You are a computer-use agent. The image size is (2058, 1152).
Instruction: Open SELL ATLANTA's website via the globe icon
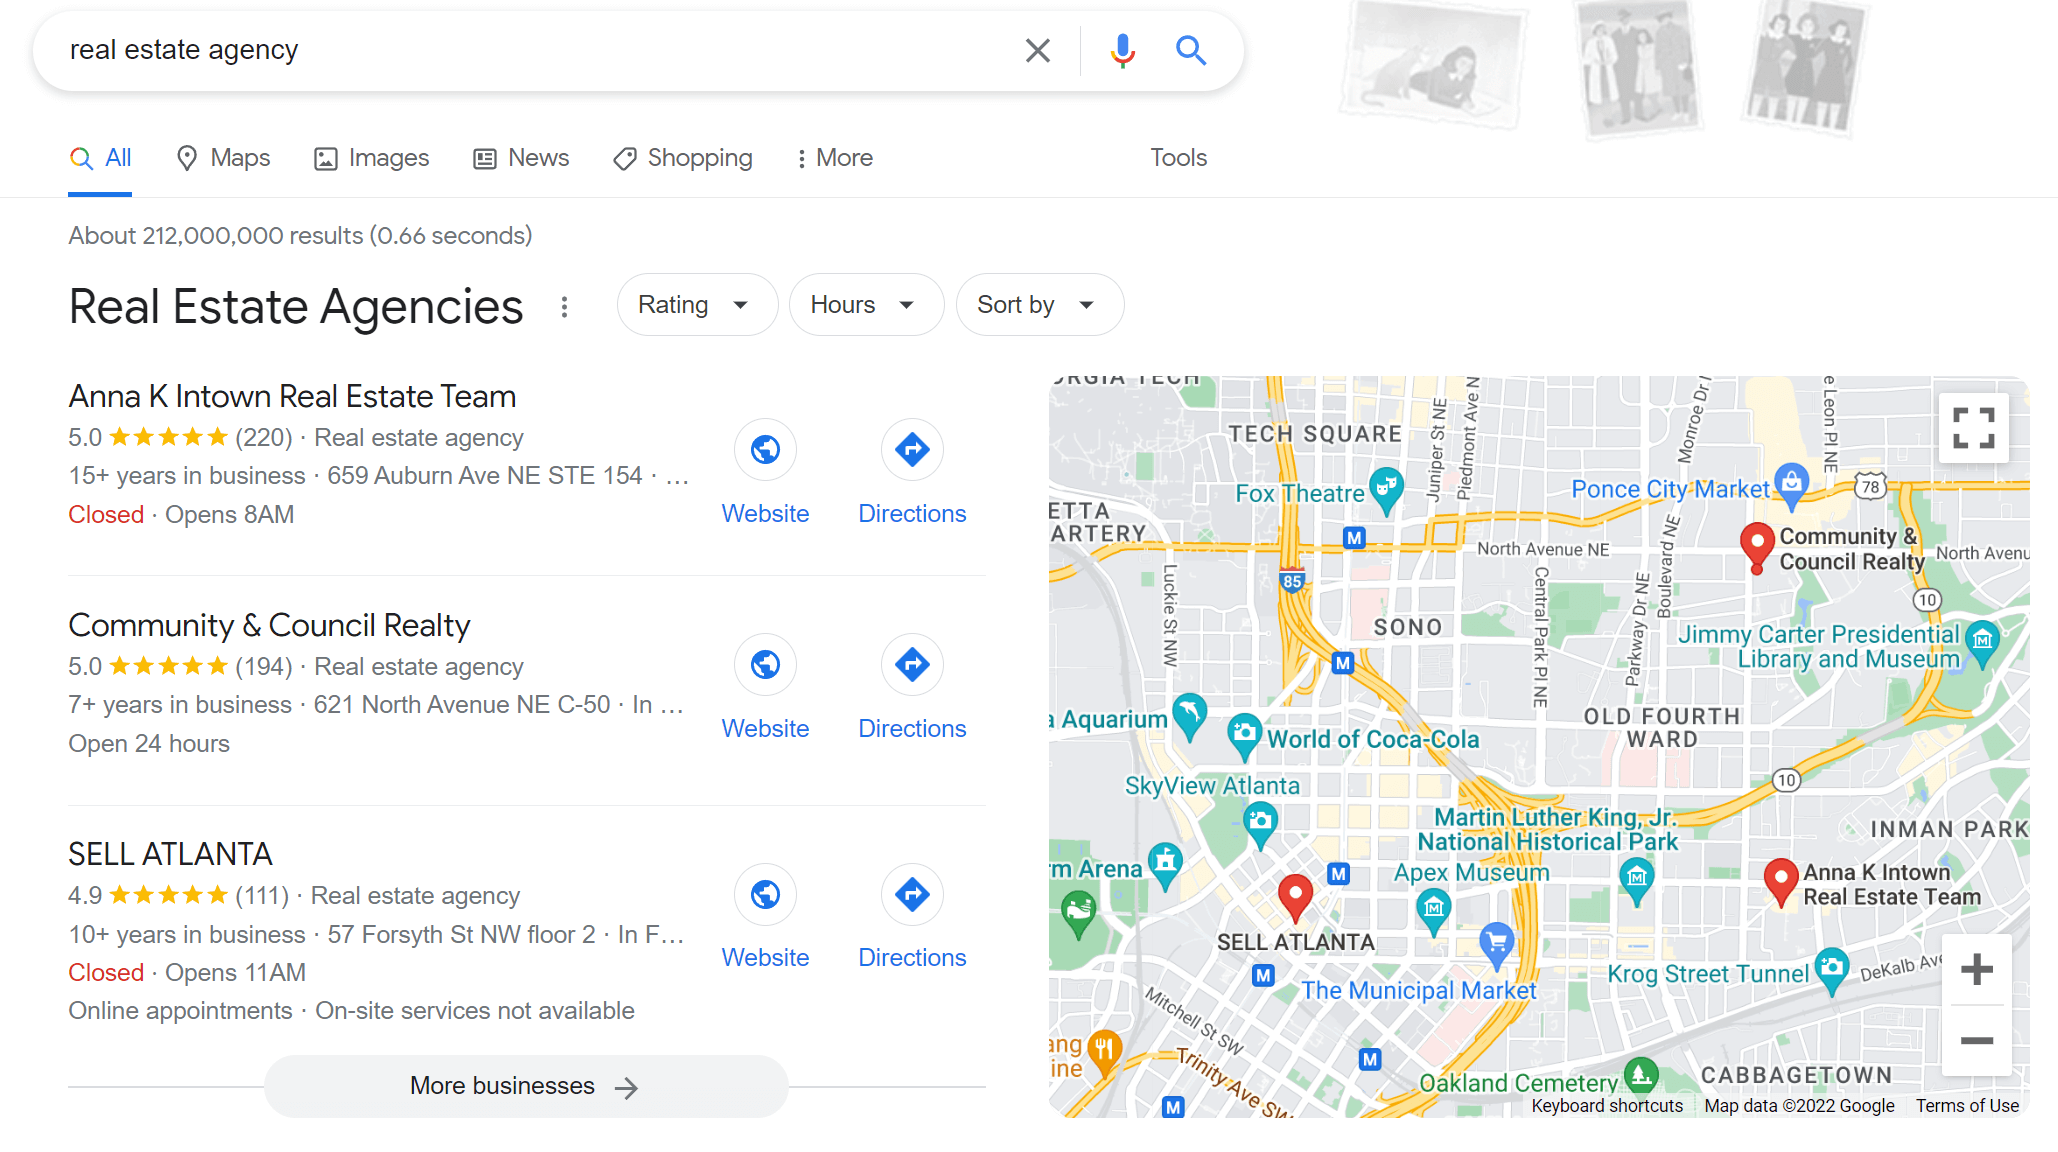[x=764, y=894]
